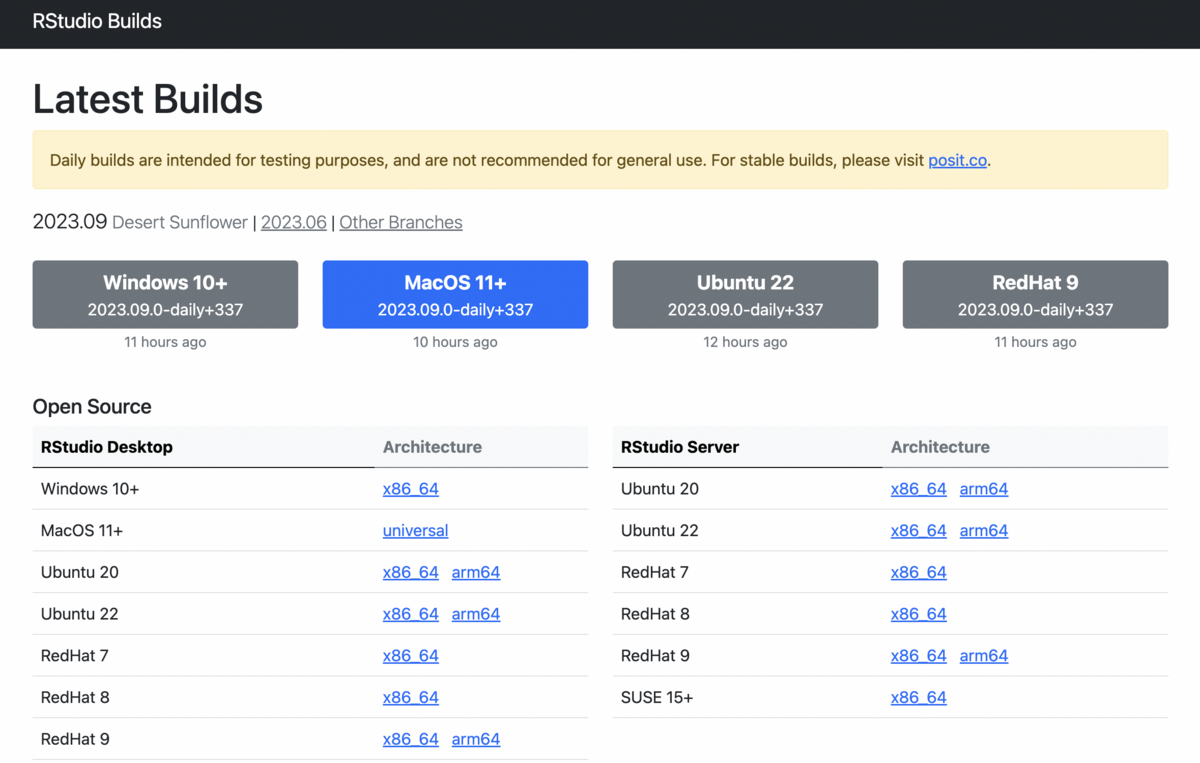Open Server SUSE 15+ x86_64 link
The width and height of the screenshot is (1200, 763).
919,697
